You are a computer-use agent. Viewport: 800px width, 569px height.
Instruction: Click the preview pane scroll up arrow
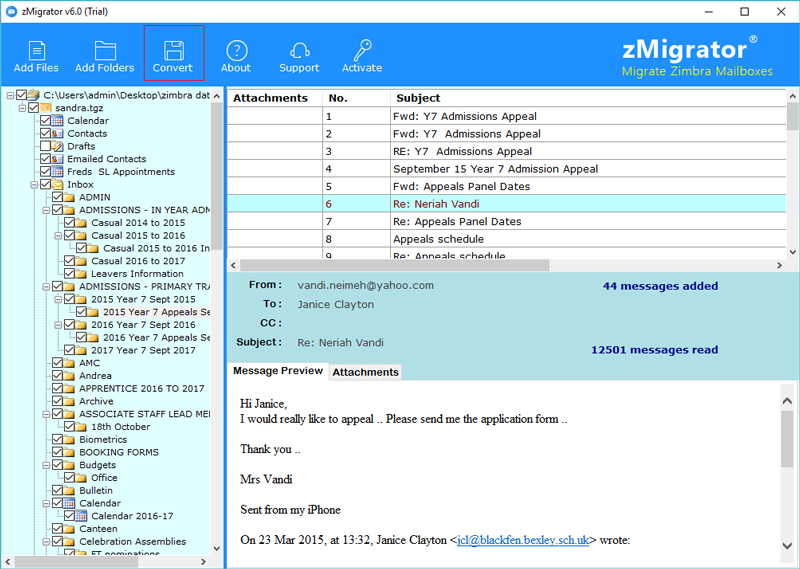point(787,401)
